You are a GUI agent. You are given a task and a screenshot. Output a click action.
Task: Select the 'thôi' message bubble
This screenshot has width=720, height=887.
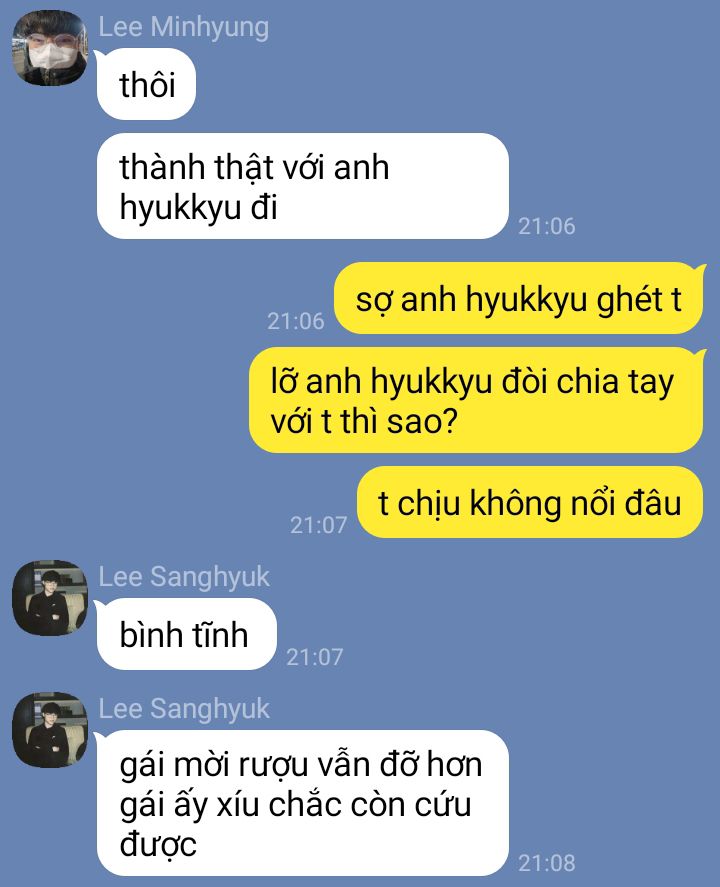[146, 84]
